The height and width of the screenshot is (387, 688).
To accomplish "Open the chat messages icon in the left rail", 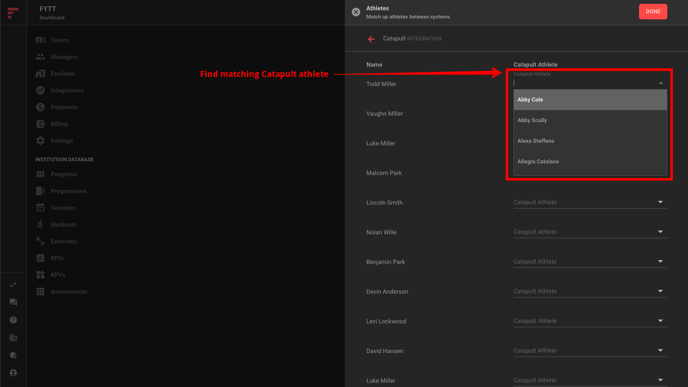I will tap(13, 302).
